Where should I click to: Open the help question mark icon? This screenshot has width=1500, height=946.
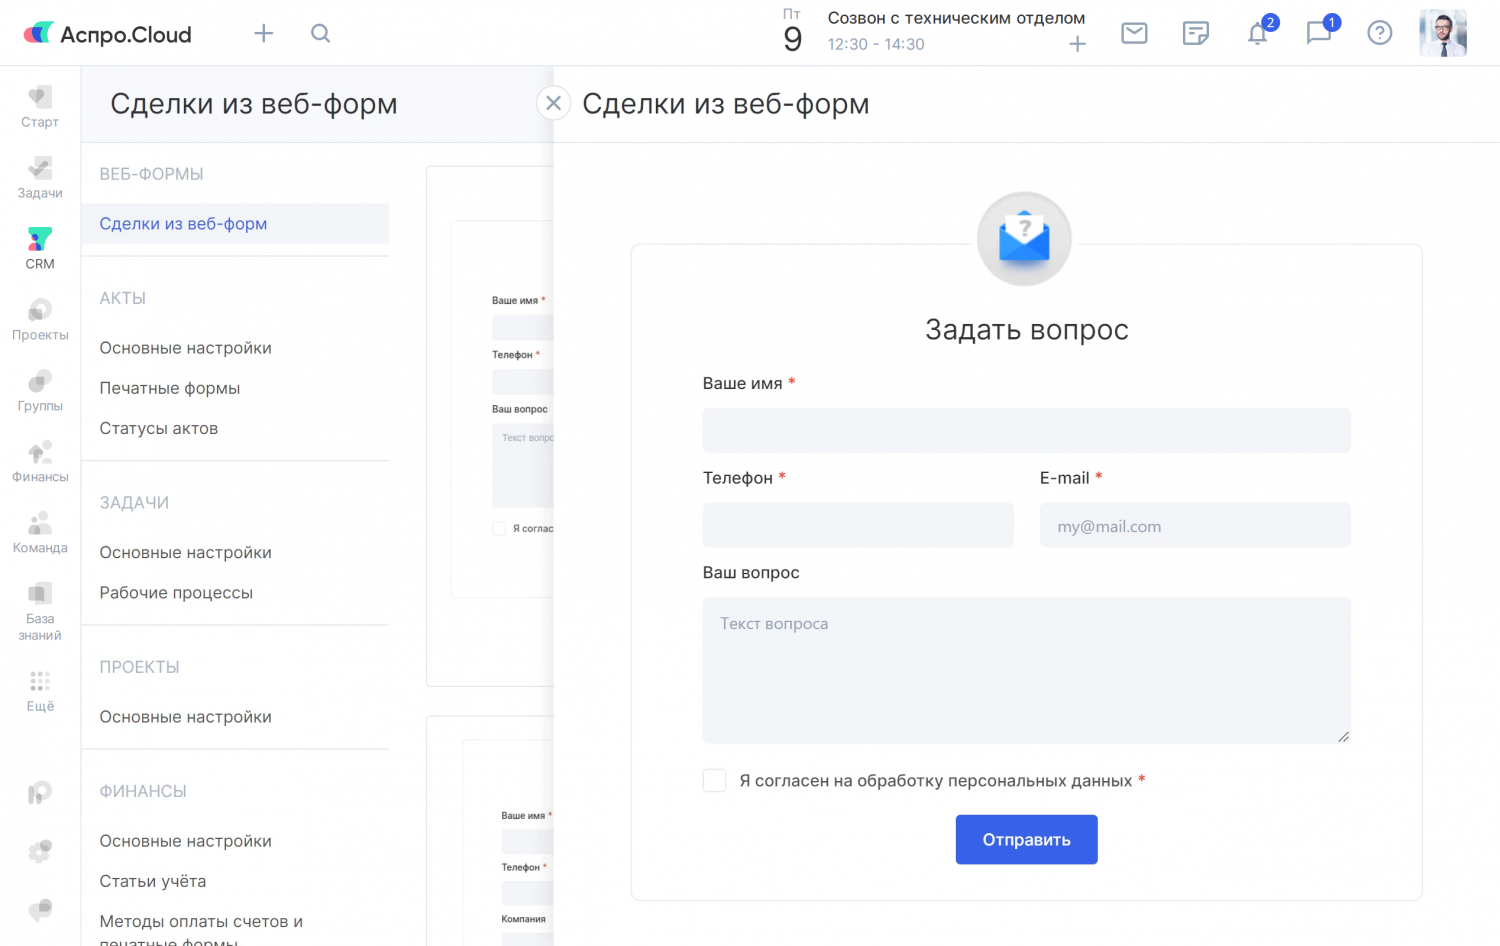point(1379,34)
